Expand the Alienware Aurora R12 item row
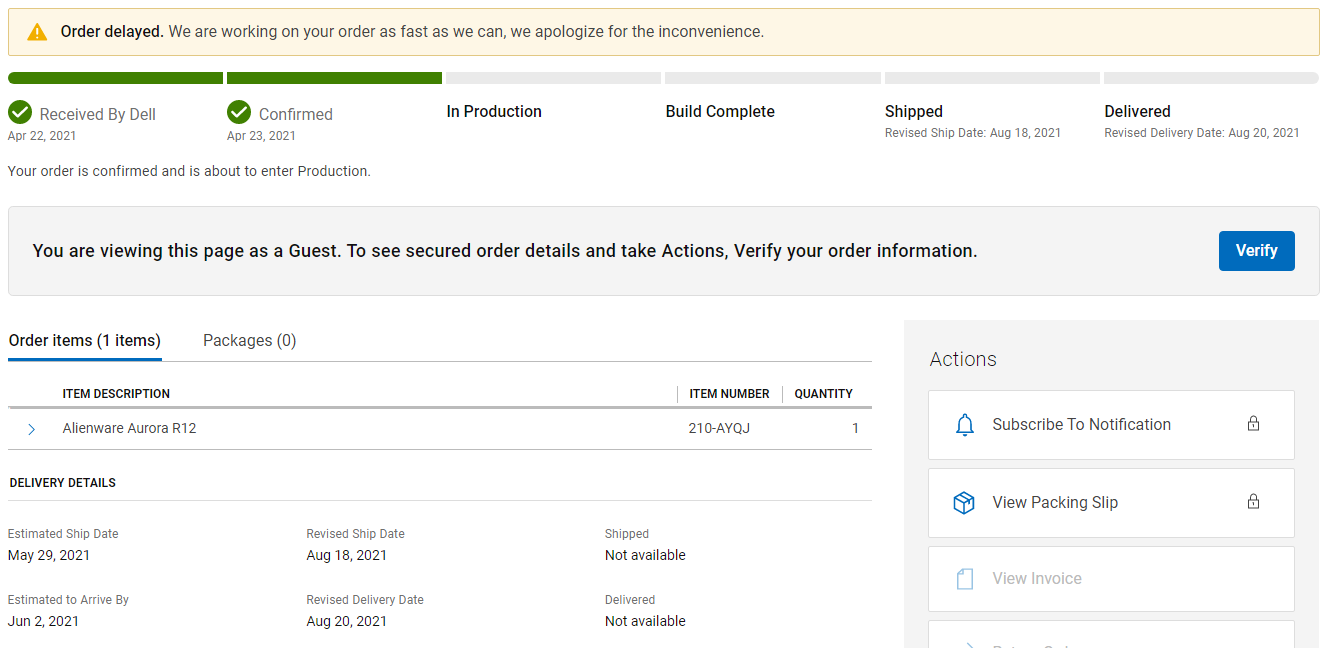This screenshot has height=648, width=1329. (x=31, y=429)
